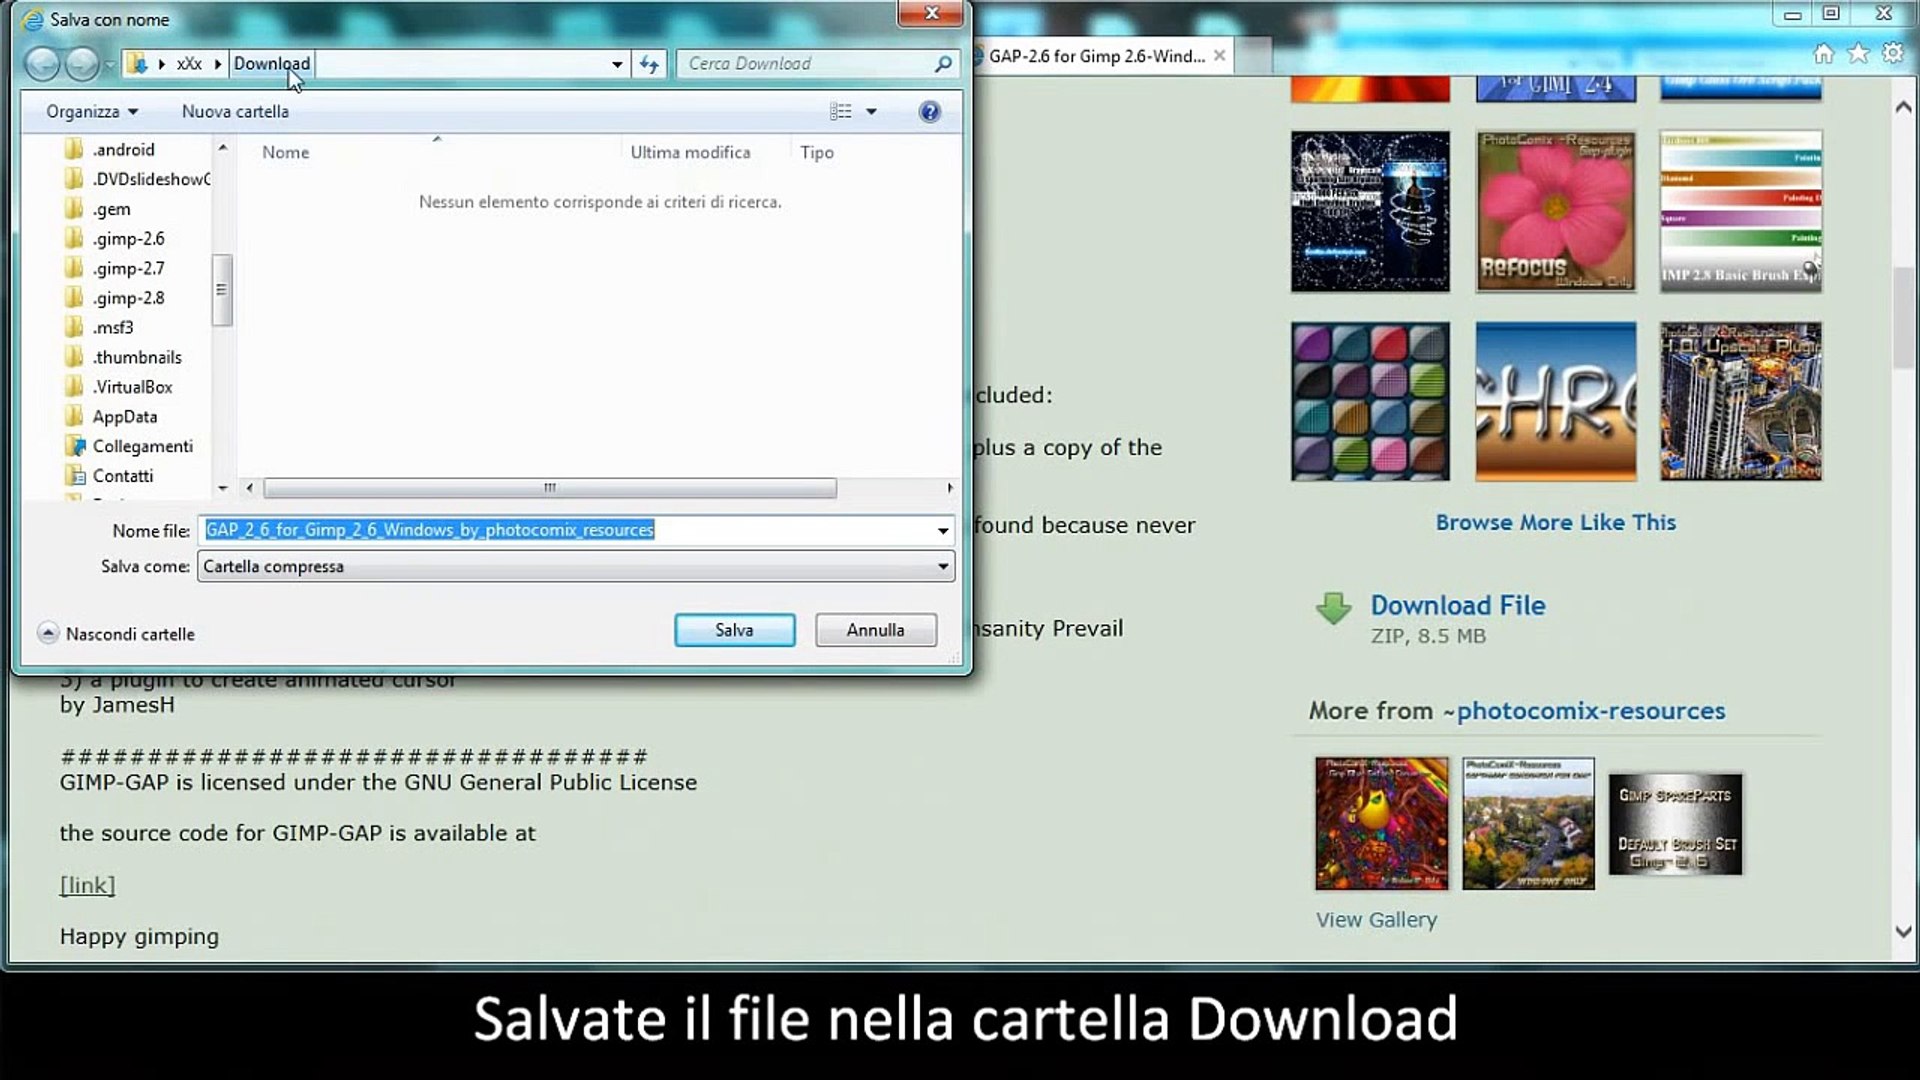Expand the Nome file dropdown
The width and height of the screenshot is (1920, 1080).
[x=942, y=531]
